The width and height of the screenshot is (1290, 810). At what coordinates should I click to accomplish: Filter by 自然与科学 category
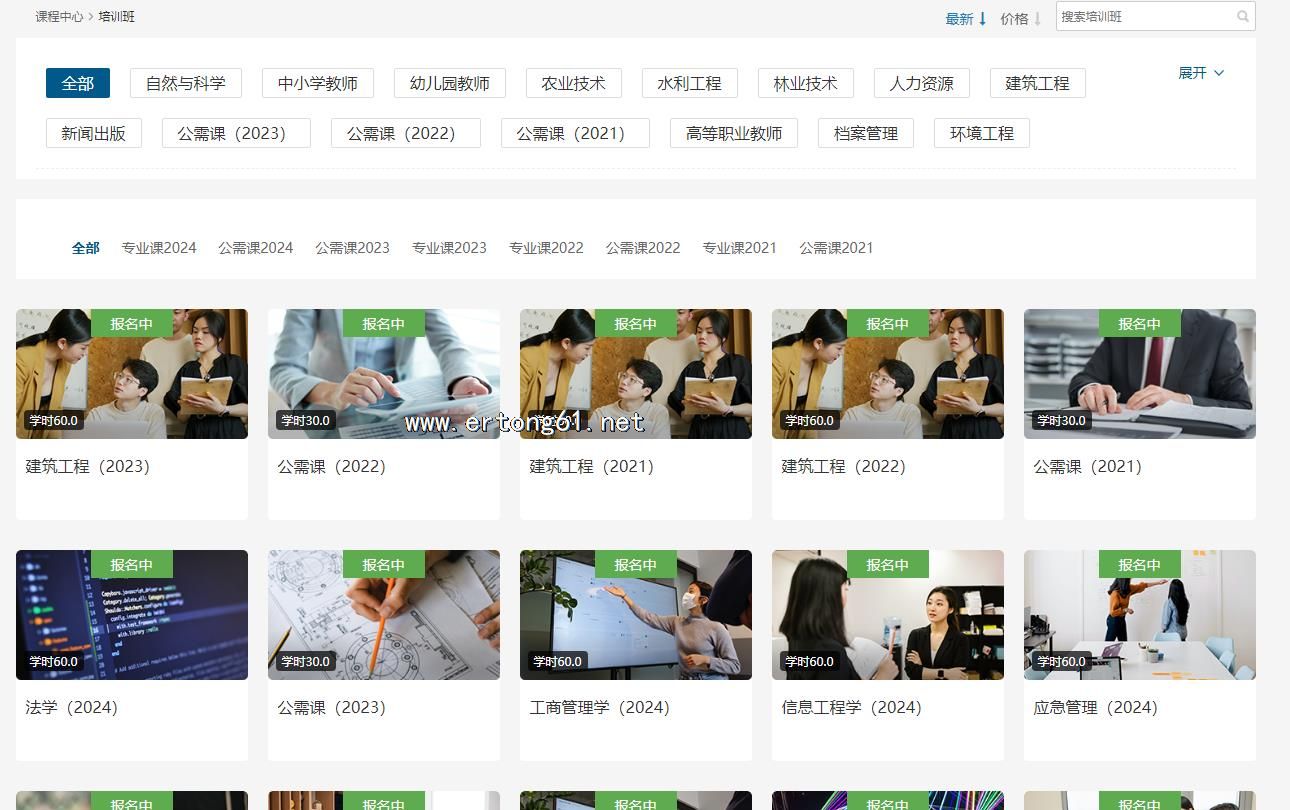(x=185, y=83)
